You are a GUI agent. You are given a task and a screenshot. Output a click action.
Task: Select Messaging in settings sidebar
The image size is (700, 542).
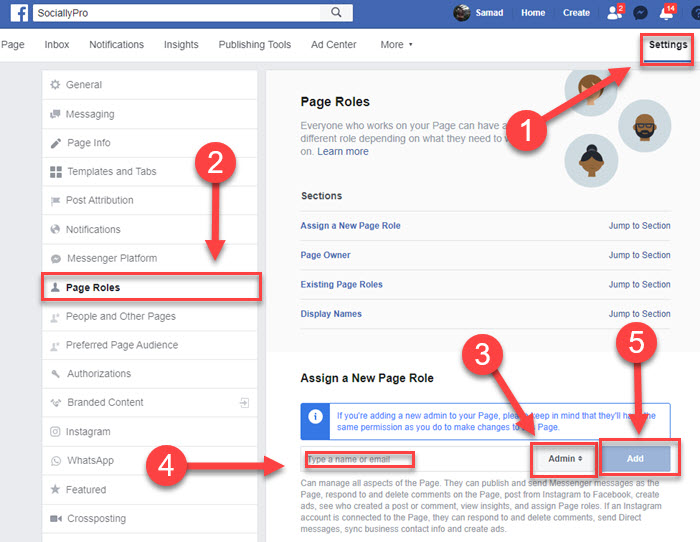(150, 114)
